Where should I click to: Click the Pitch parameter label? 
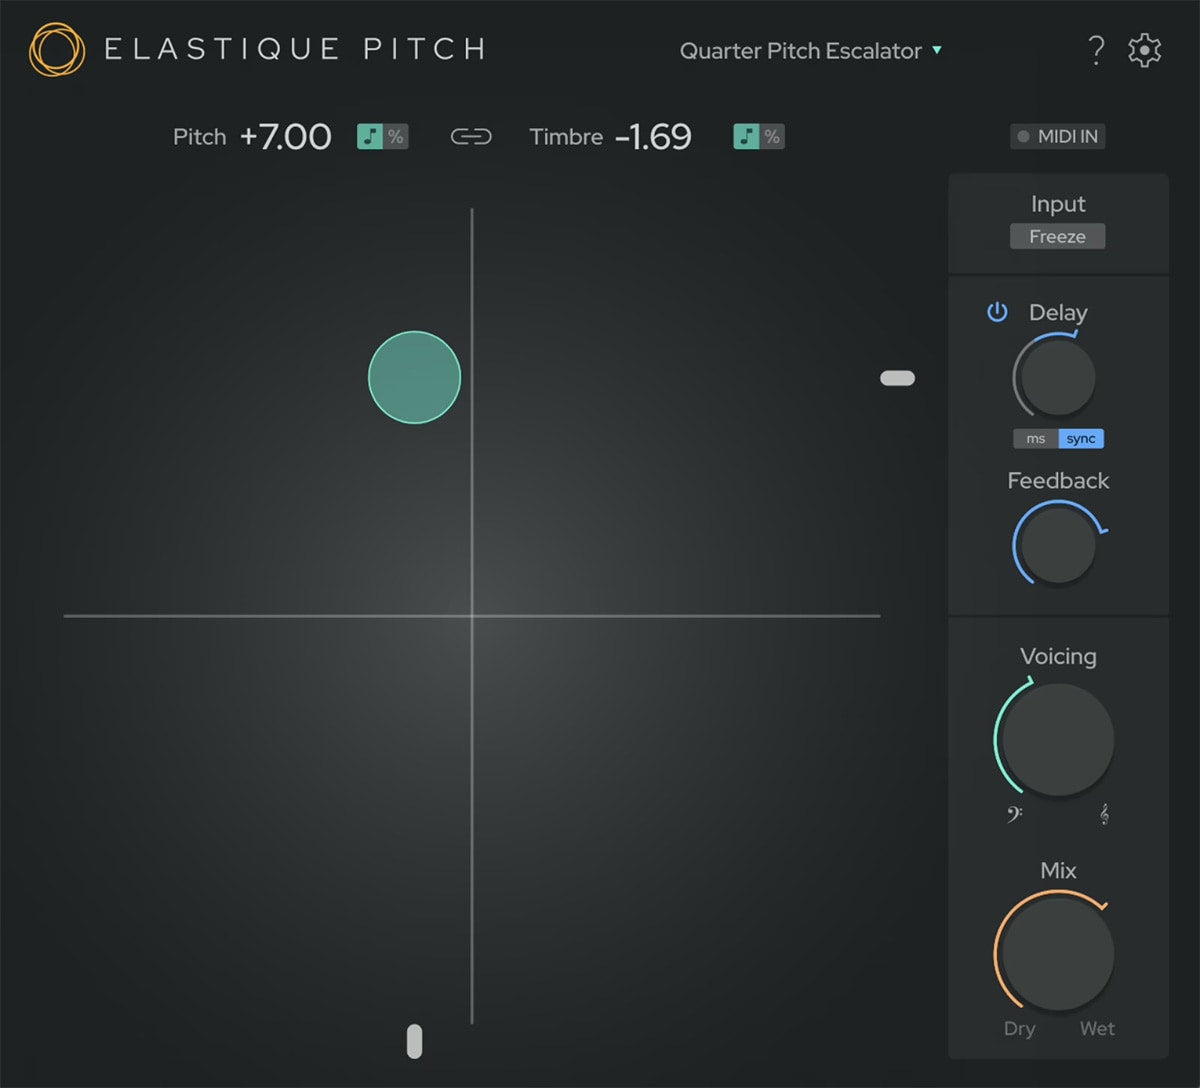coord(199,136)
